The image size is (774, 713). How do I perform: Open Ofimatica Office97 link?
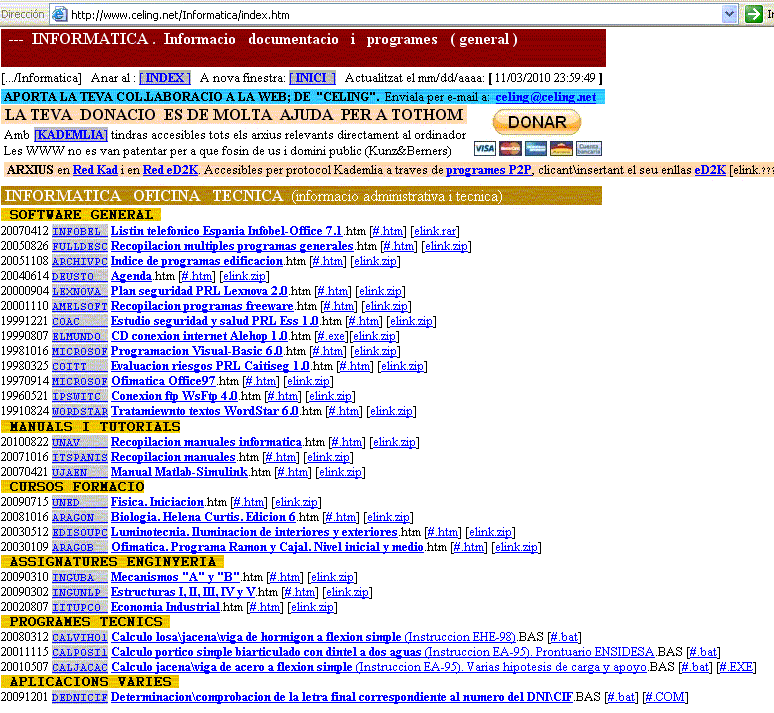click(x=163, y=381)
